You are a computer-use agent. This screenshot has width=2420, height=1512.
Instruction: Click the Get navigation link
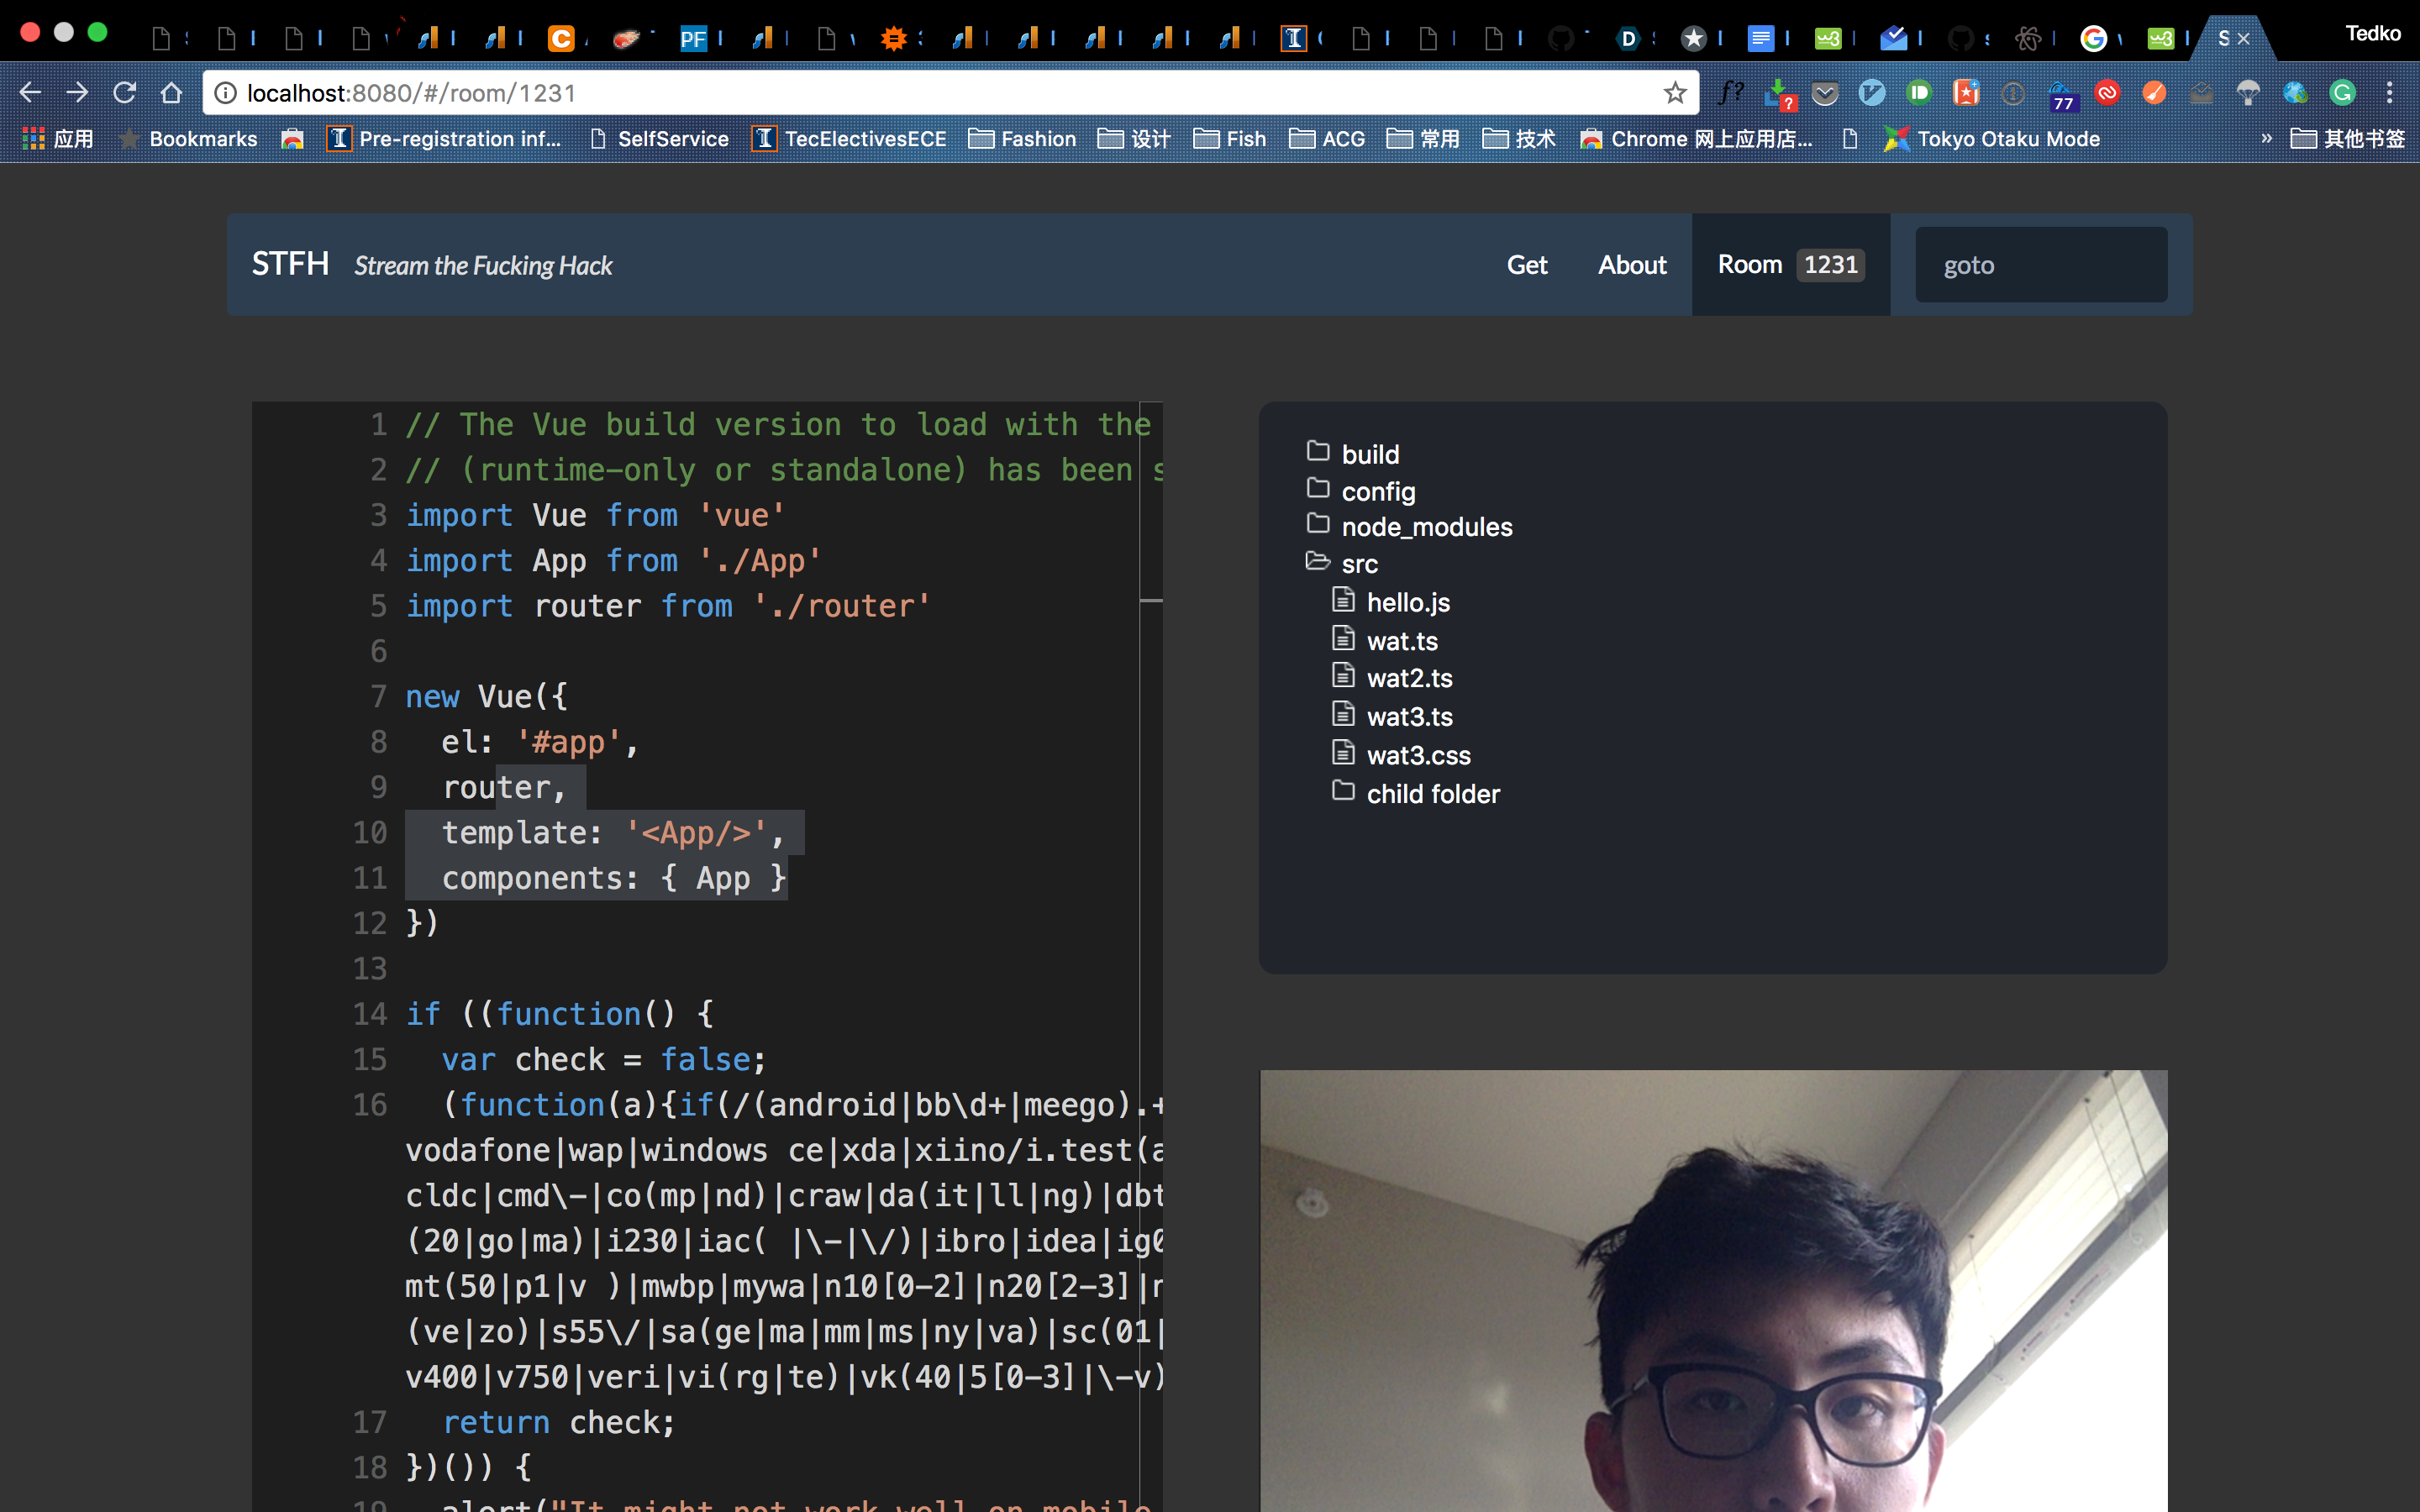[x=1526, y=265]
